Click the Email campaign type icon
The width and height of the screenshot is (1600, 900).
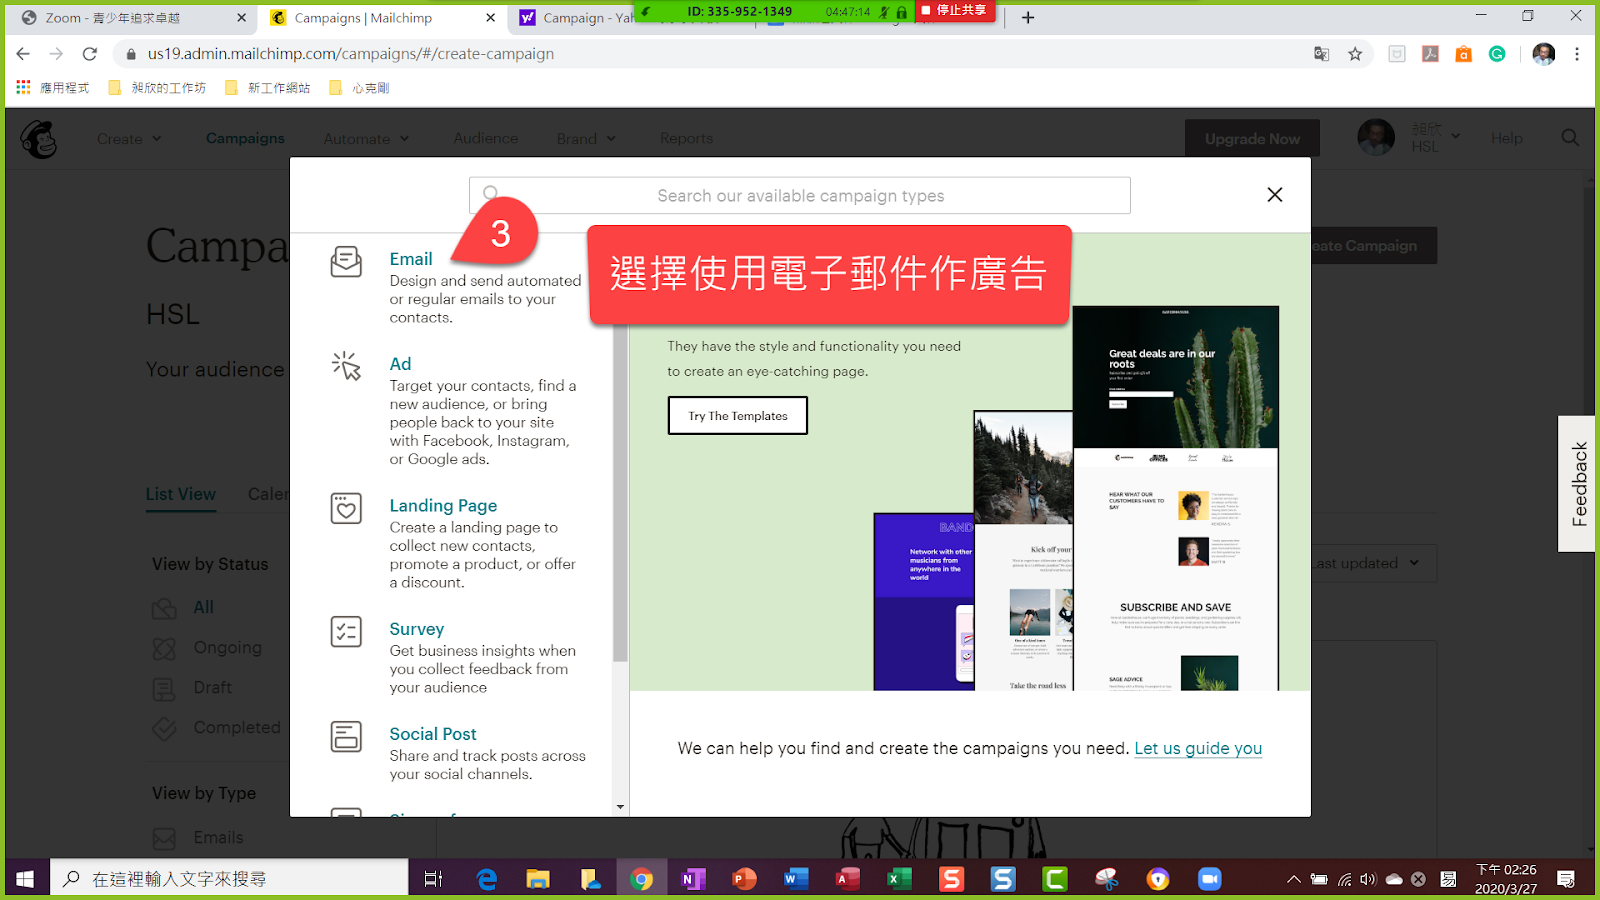(346, 262)
